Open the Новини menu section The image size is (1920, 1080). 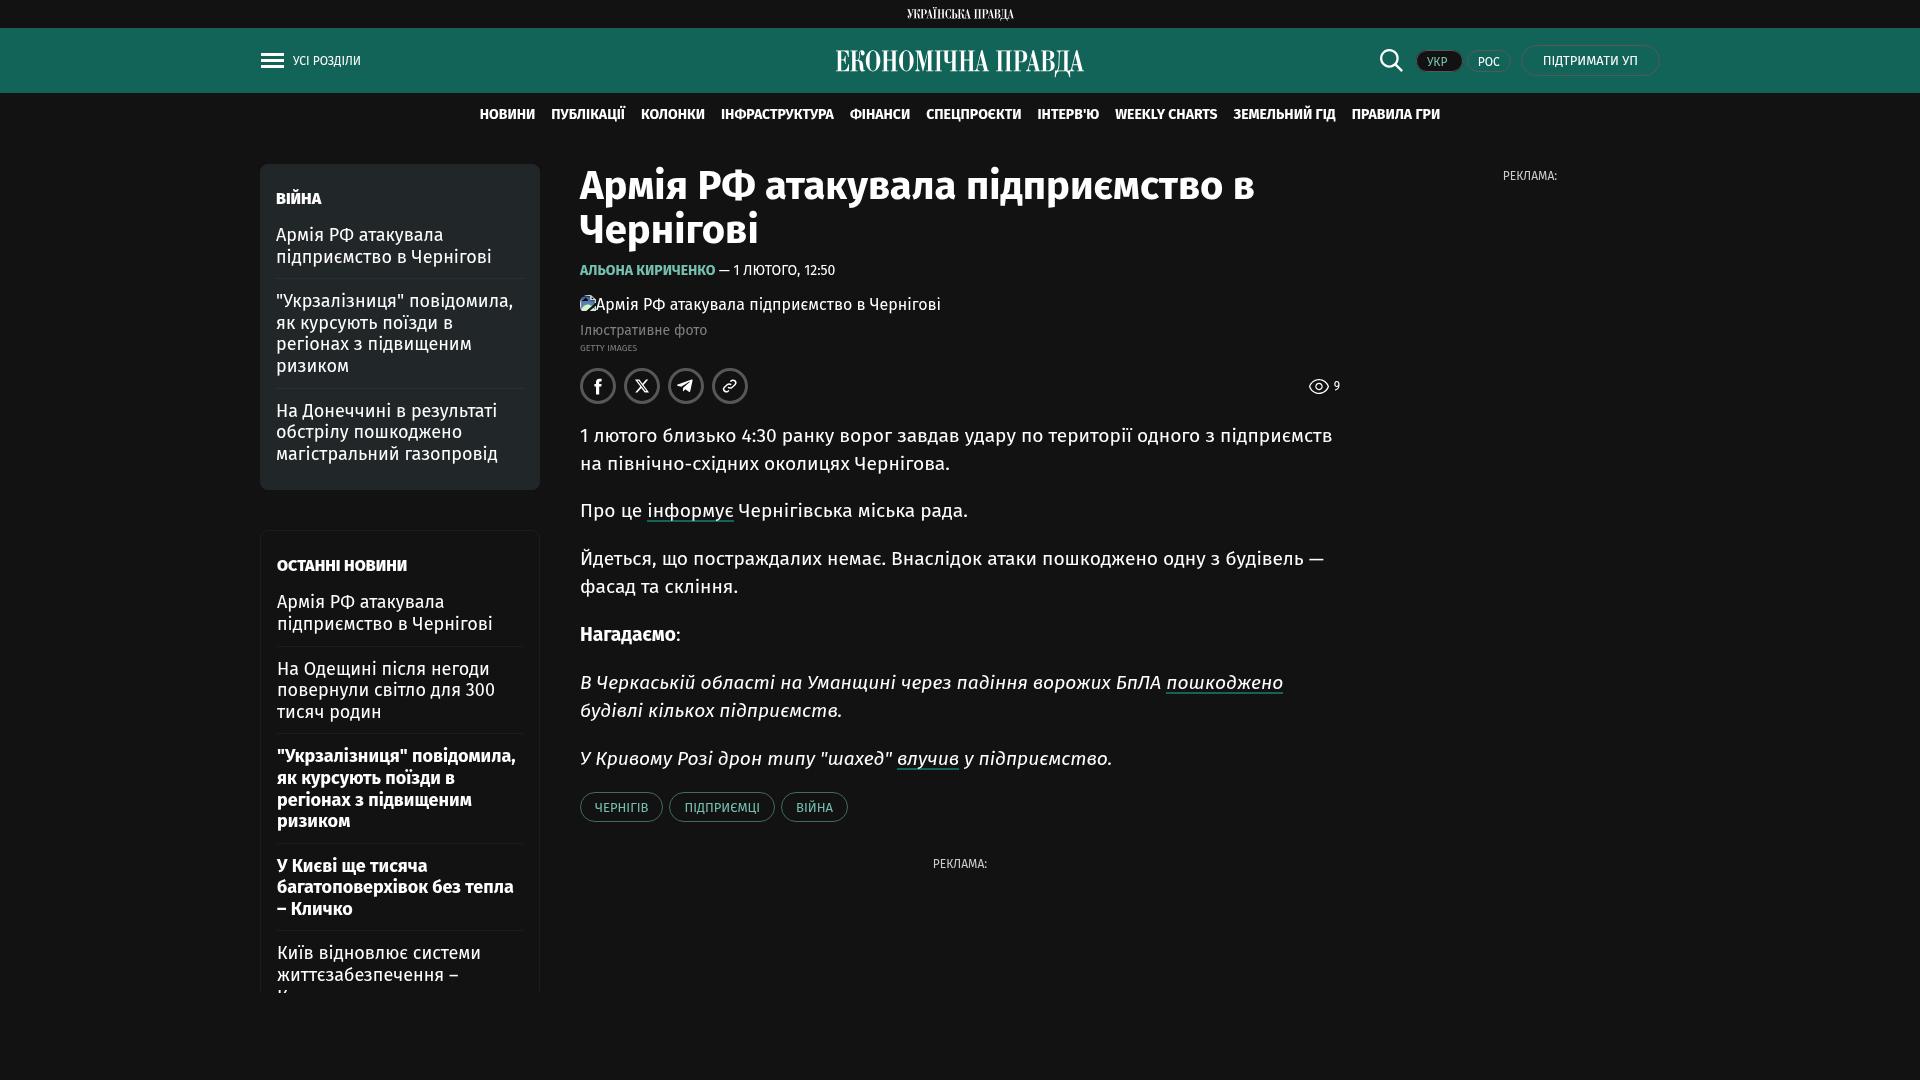point(507,115)
